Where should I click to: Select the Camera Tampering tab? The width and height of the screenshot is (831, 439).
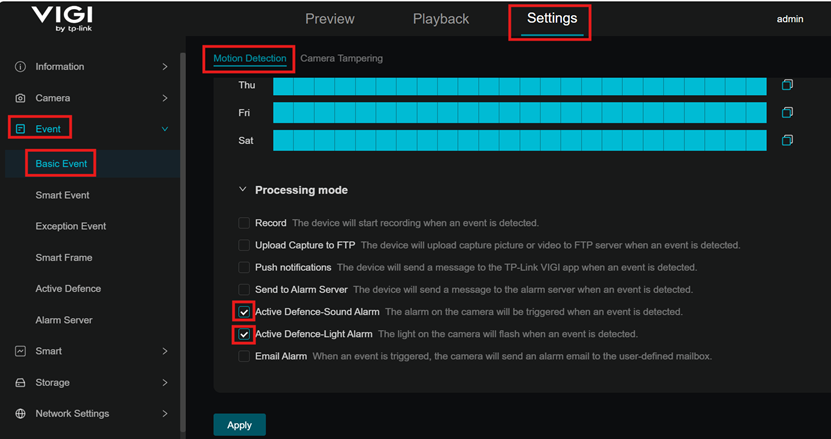pos(341,58)
